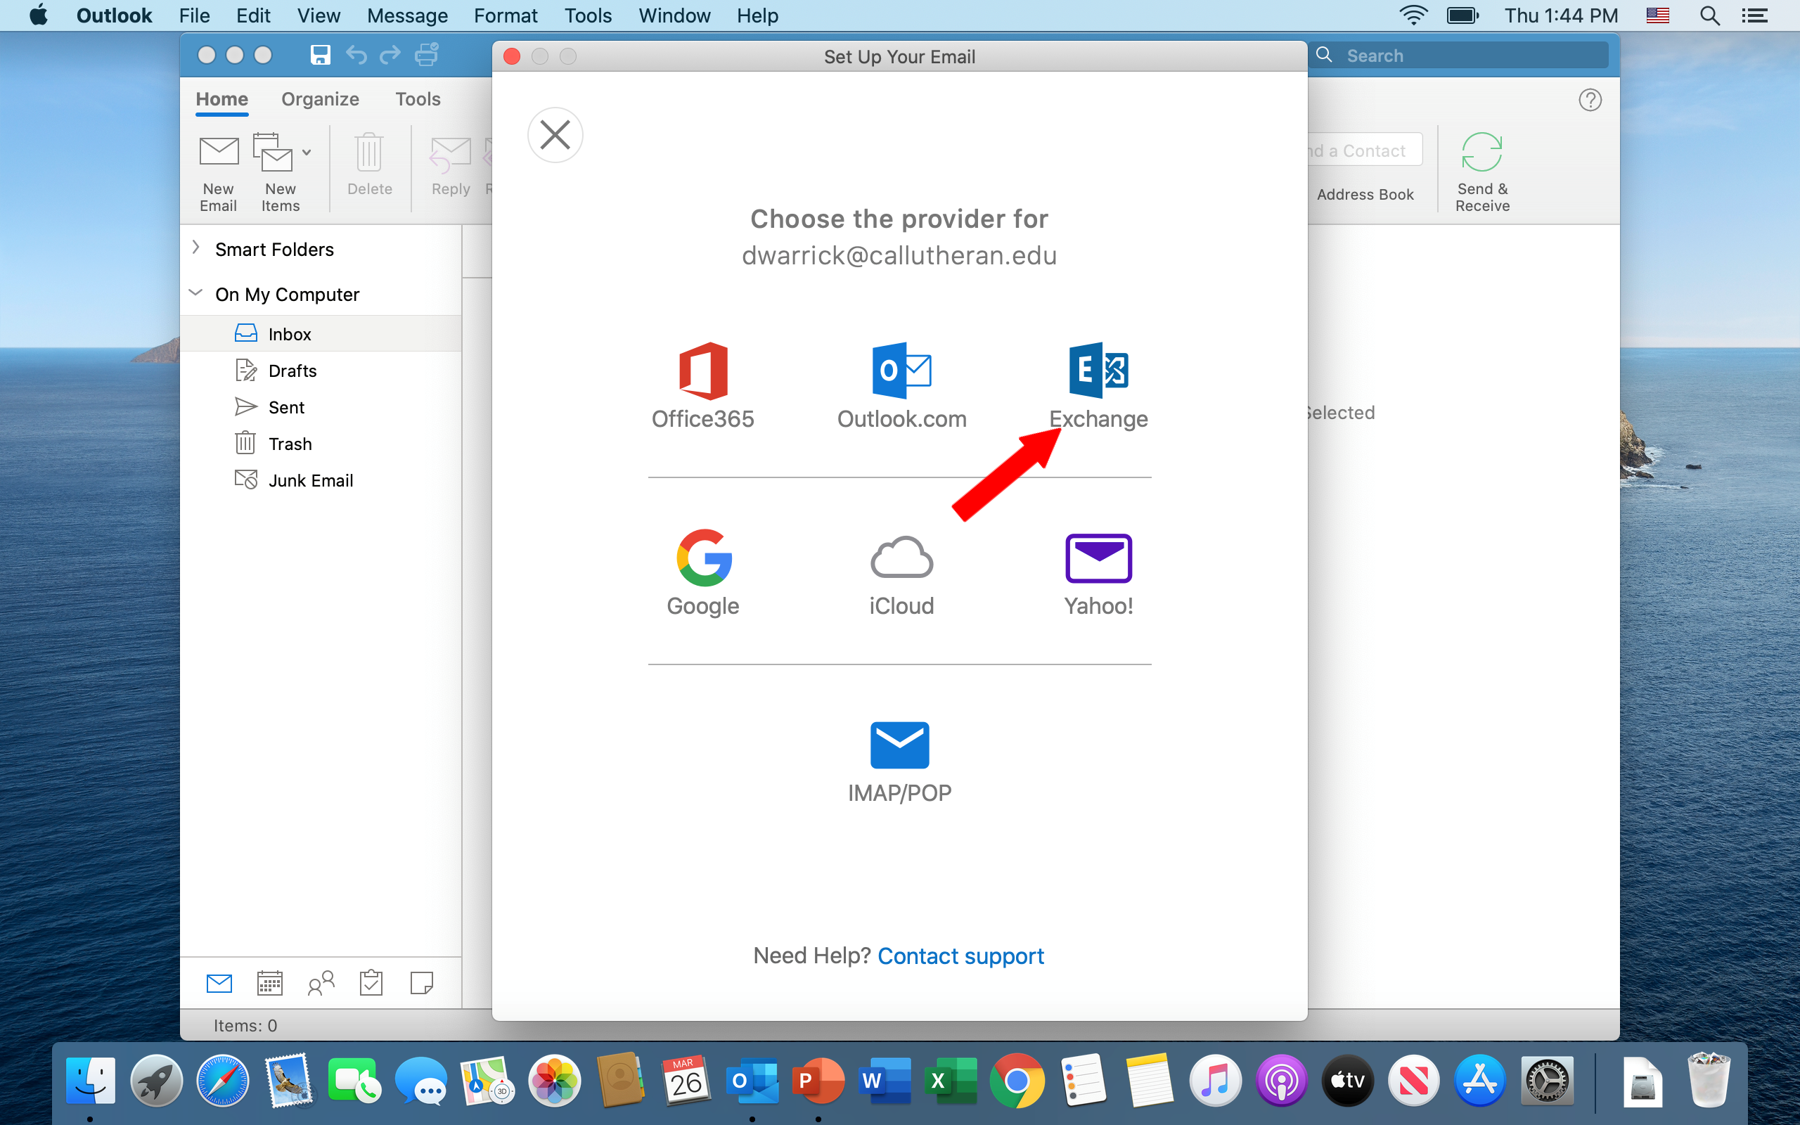Switch to the Organize ribbon tab
The image size is (1800, 1125).
point(320,99)
